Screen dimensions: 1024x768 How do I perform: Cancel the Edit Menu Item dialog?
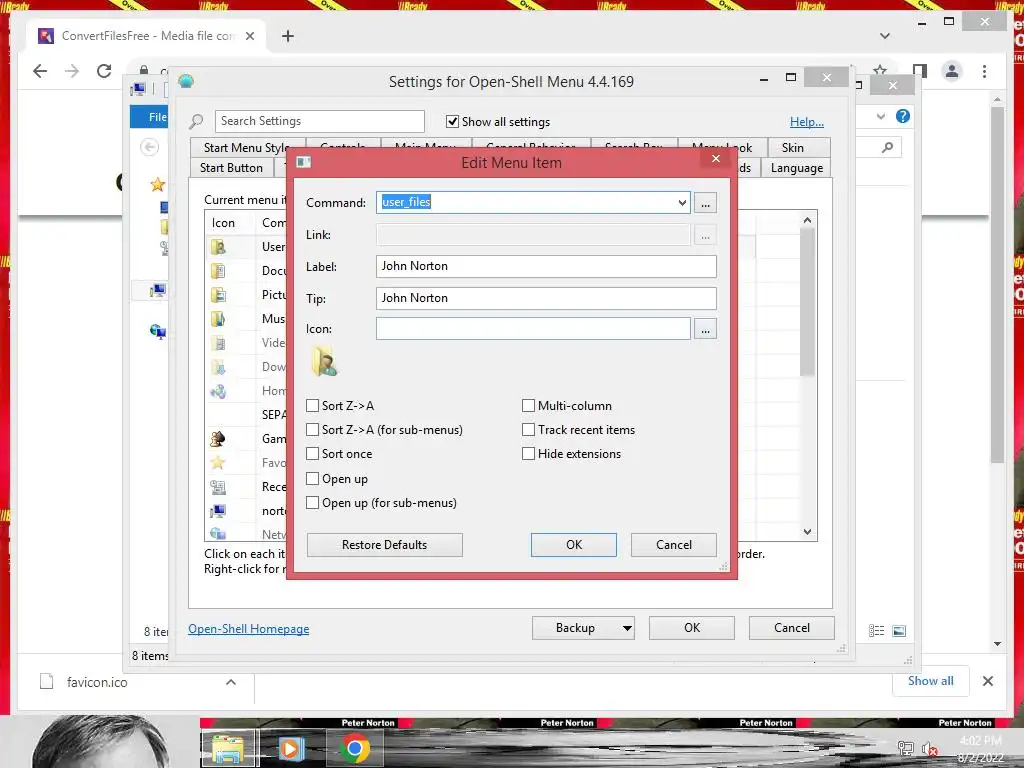(673, 545)
